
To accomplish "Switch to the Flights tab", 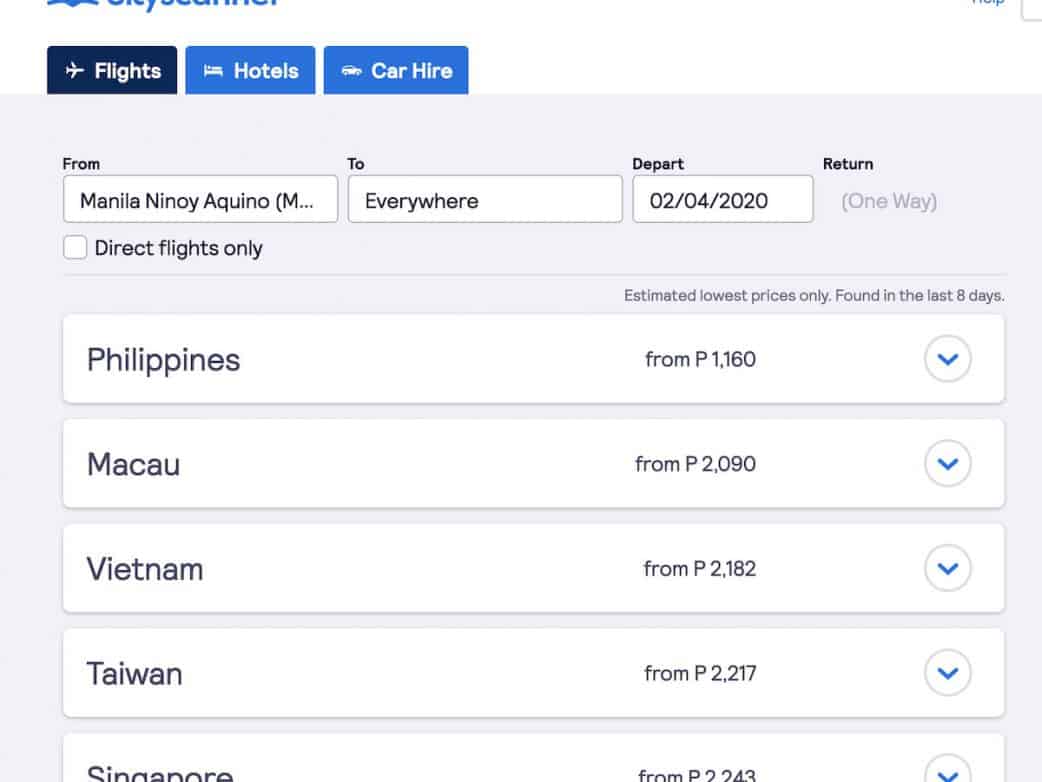I will pyautogui.click(x=112, y=71).
